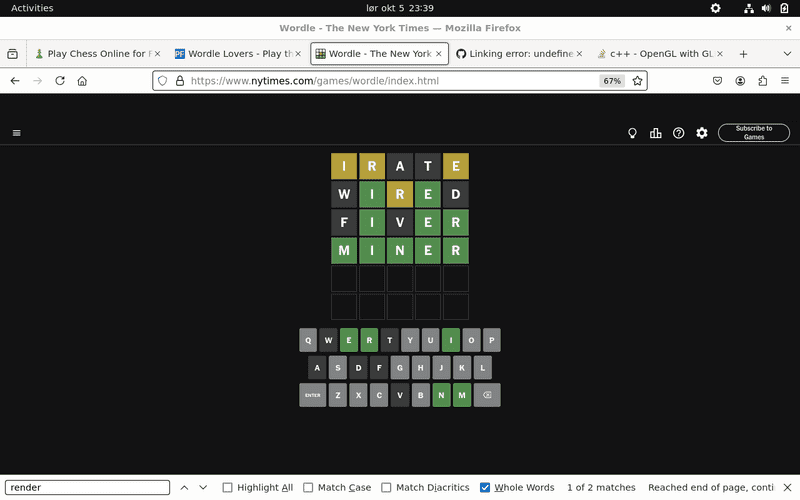Viewport: 800px width, 500px height.
Task: Tap the green M key on Wordle keyboard
Action: pos(462,395)
